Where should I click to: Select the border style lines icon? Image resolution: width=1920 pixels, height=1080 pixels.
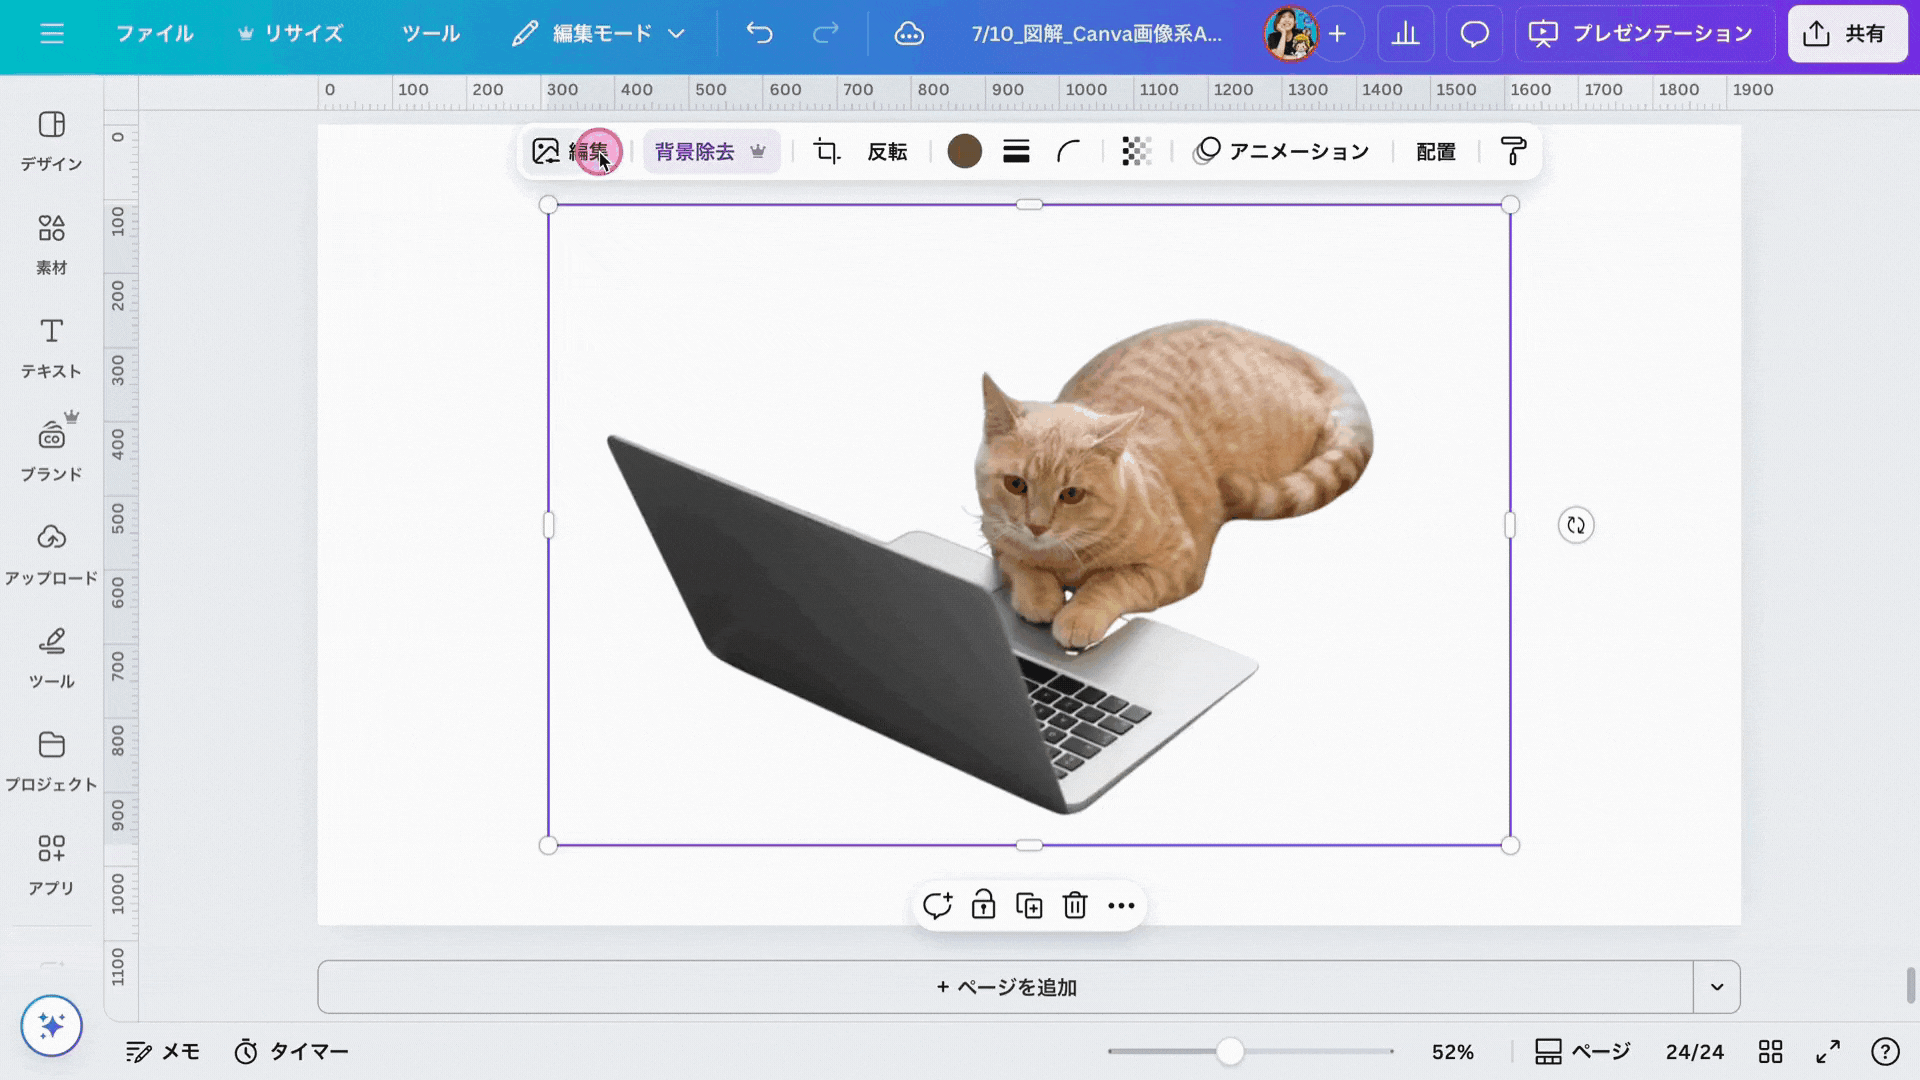pyautogui.click(x=1016, y=151)
